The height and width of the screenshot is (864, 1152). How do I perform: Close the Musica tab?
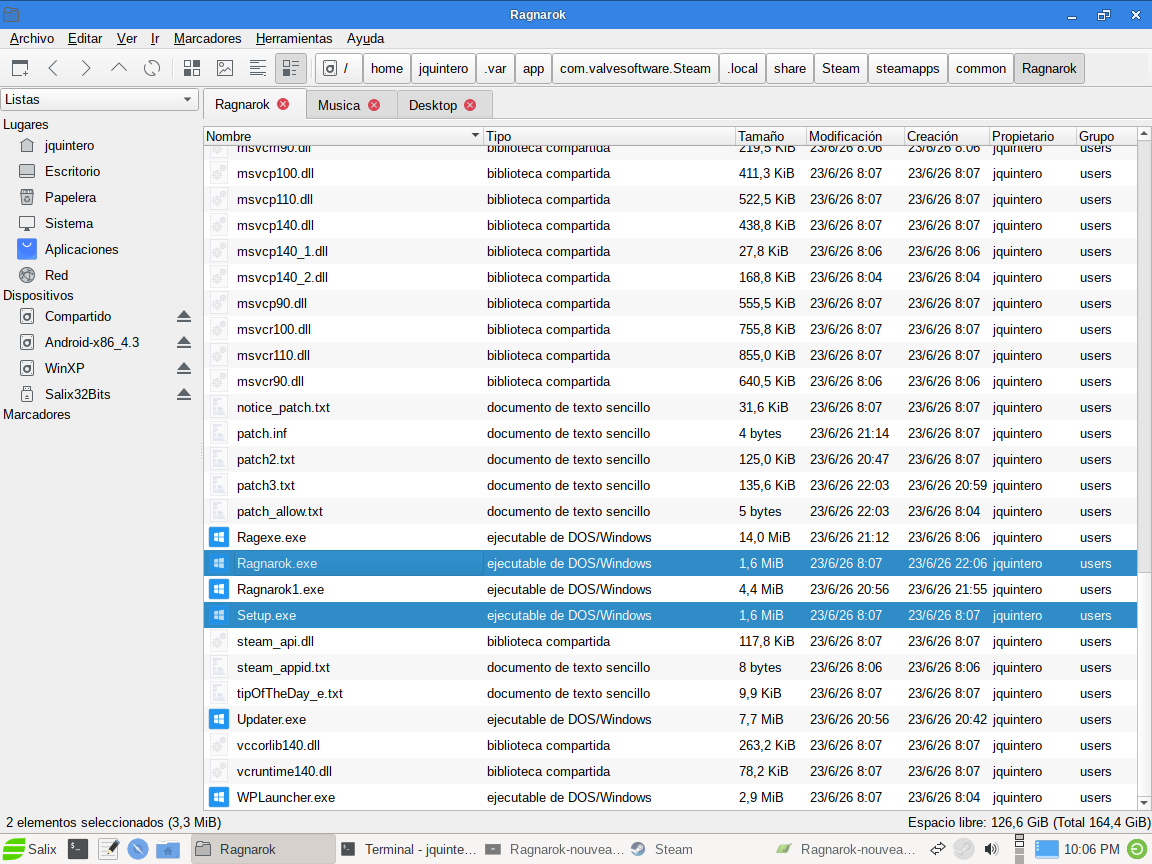(374, 105)
